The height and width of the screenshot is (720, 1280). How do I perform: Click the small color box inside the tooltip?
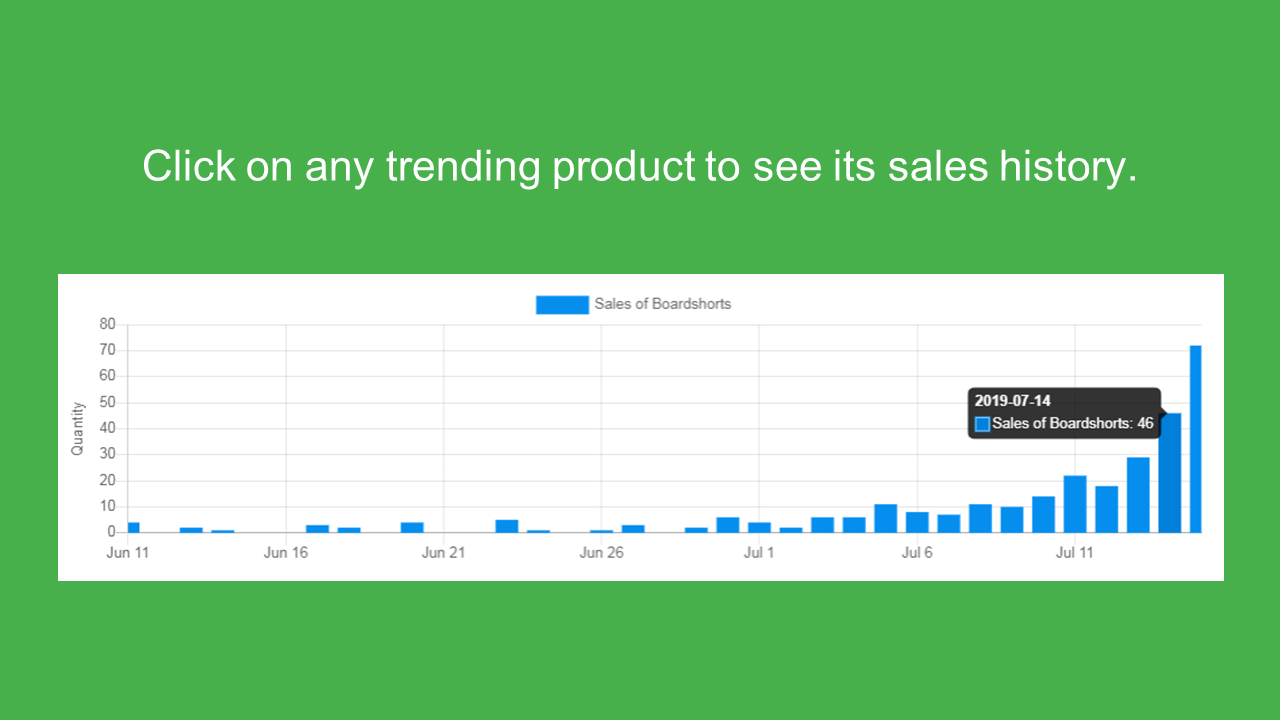(x=982, y=424)
